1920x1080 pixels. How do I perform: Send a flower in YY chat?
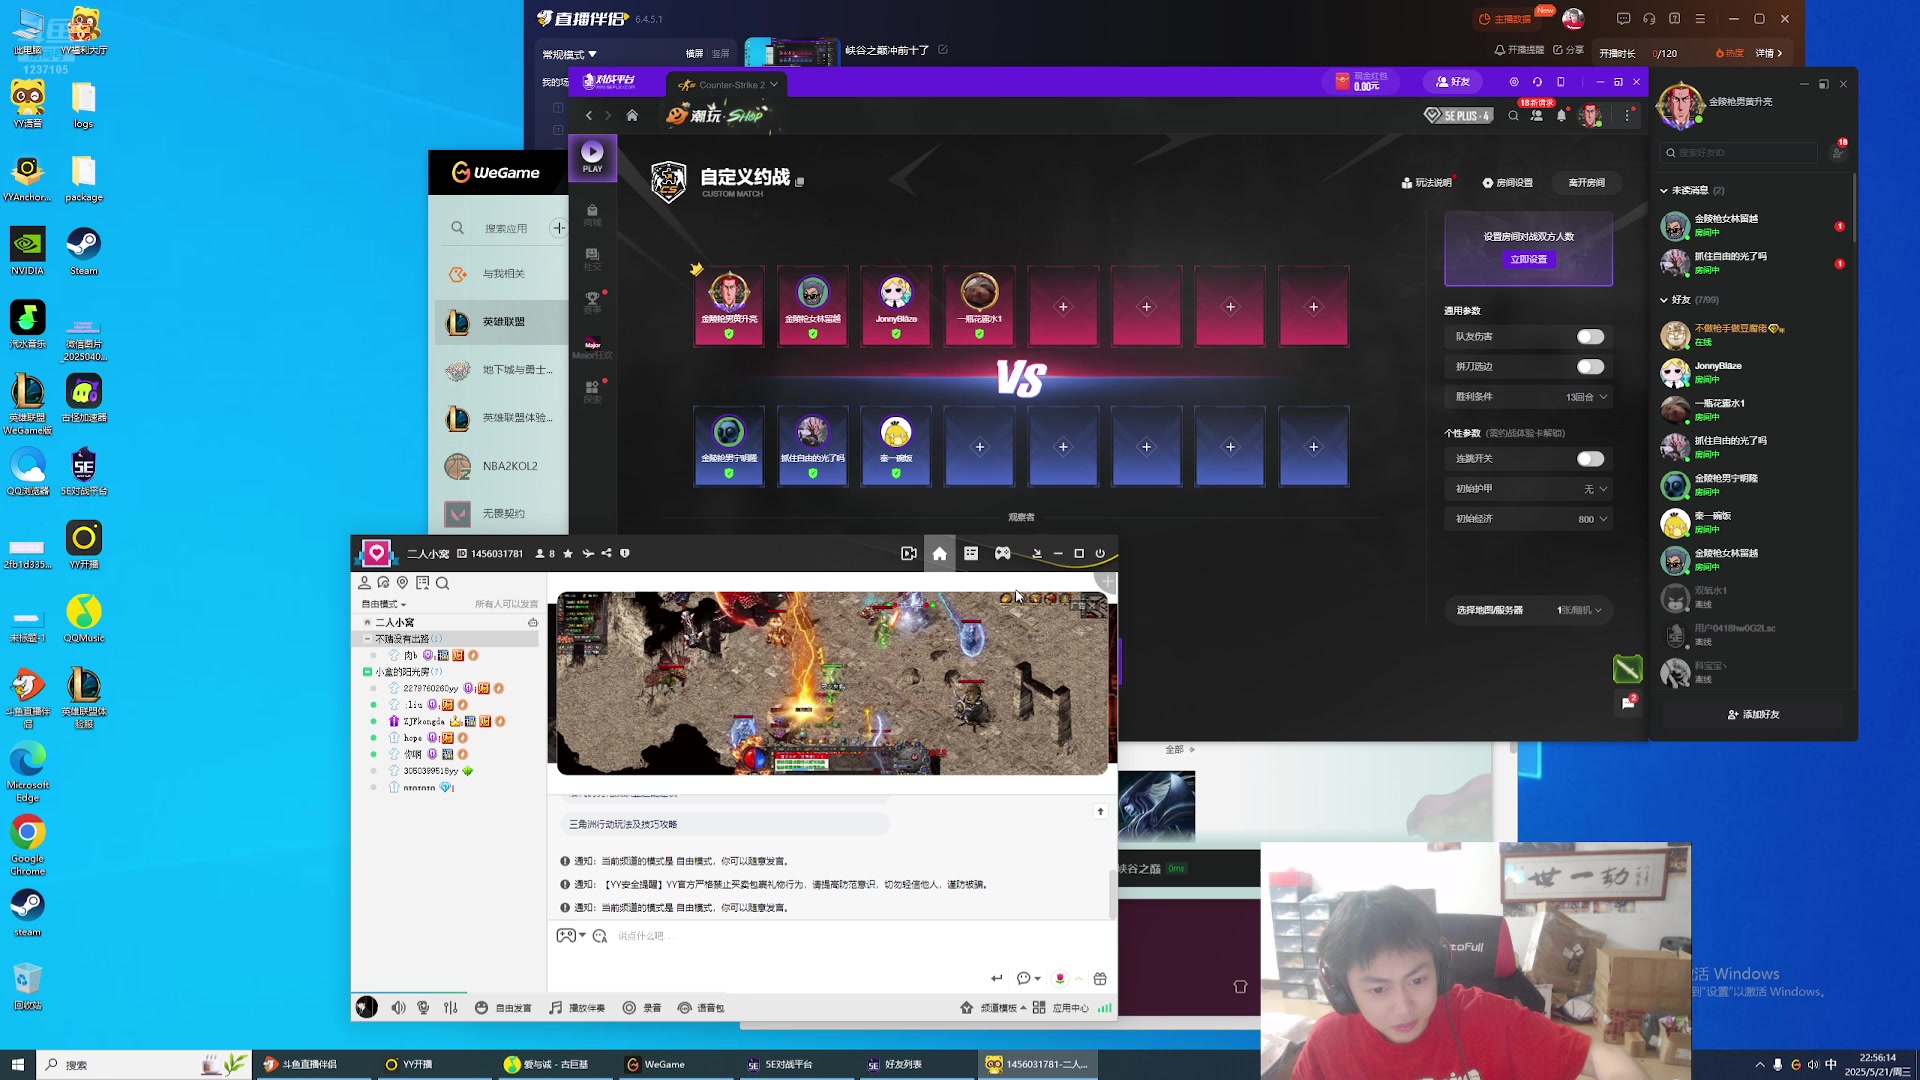[x=1060, y=978]
